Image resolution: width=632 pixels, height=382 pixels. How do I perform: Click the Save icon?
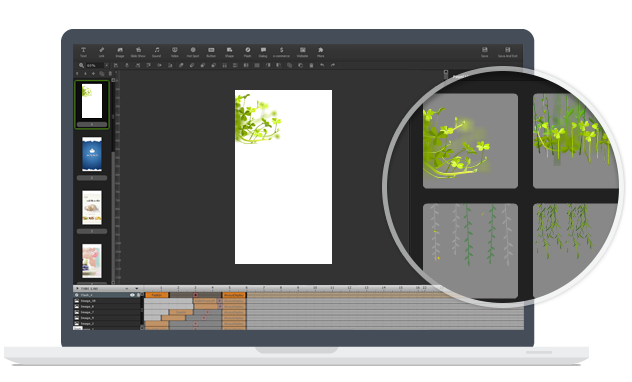tap(484, 52)
